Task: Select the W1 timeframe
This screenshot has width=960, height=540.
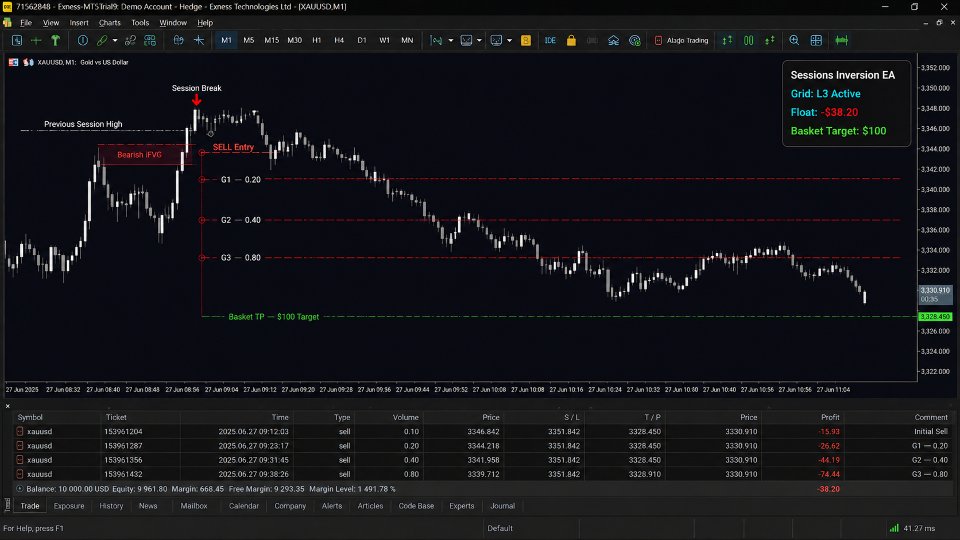Action: click(384, 40)
